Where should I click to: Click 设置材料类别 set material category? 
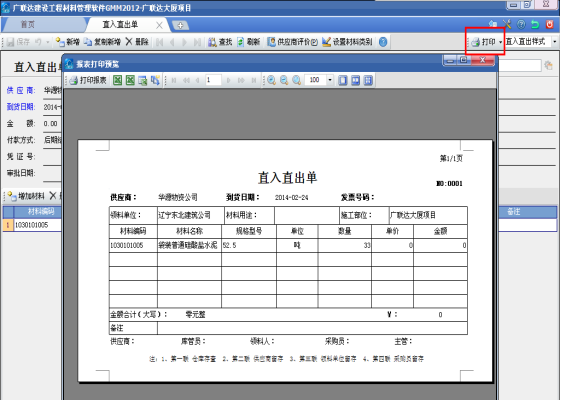tap(347, 42)
